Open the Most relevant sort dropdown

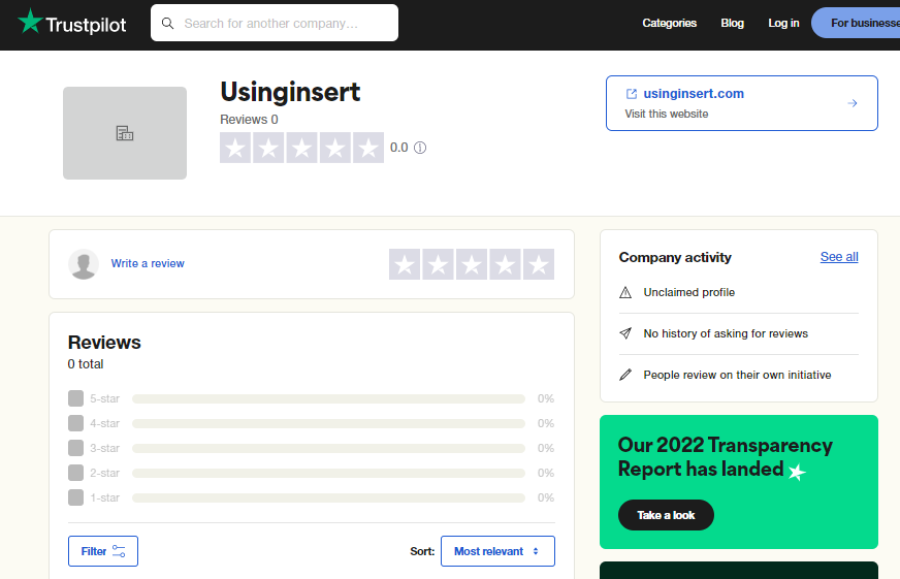(498, 551)
